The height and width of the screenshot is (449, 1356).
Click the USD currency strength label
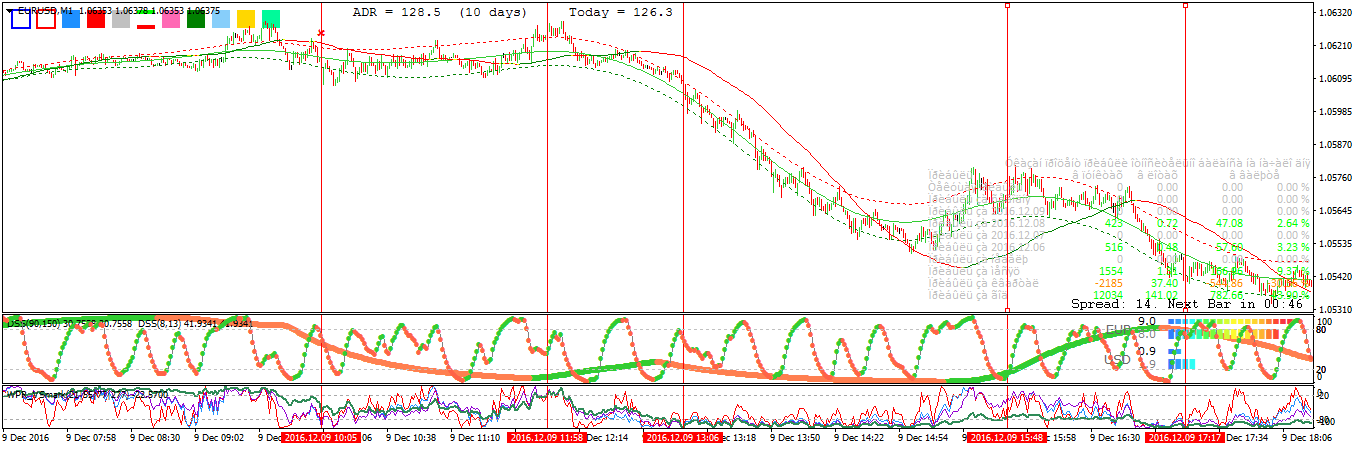pos(1117,359)
